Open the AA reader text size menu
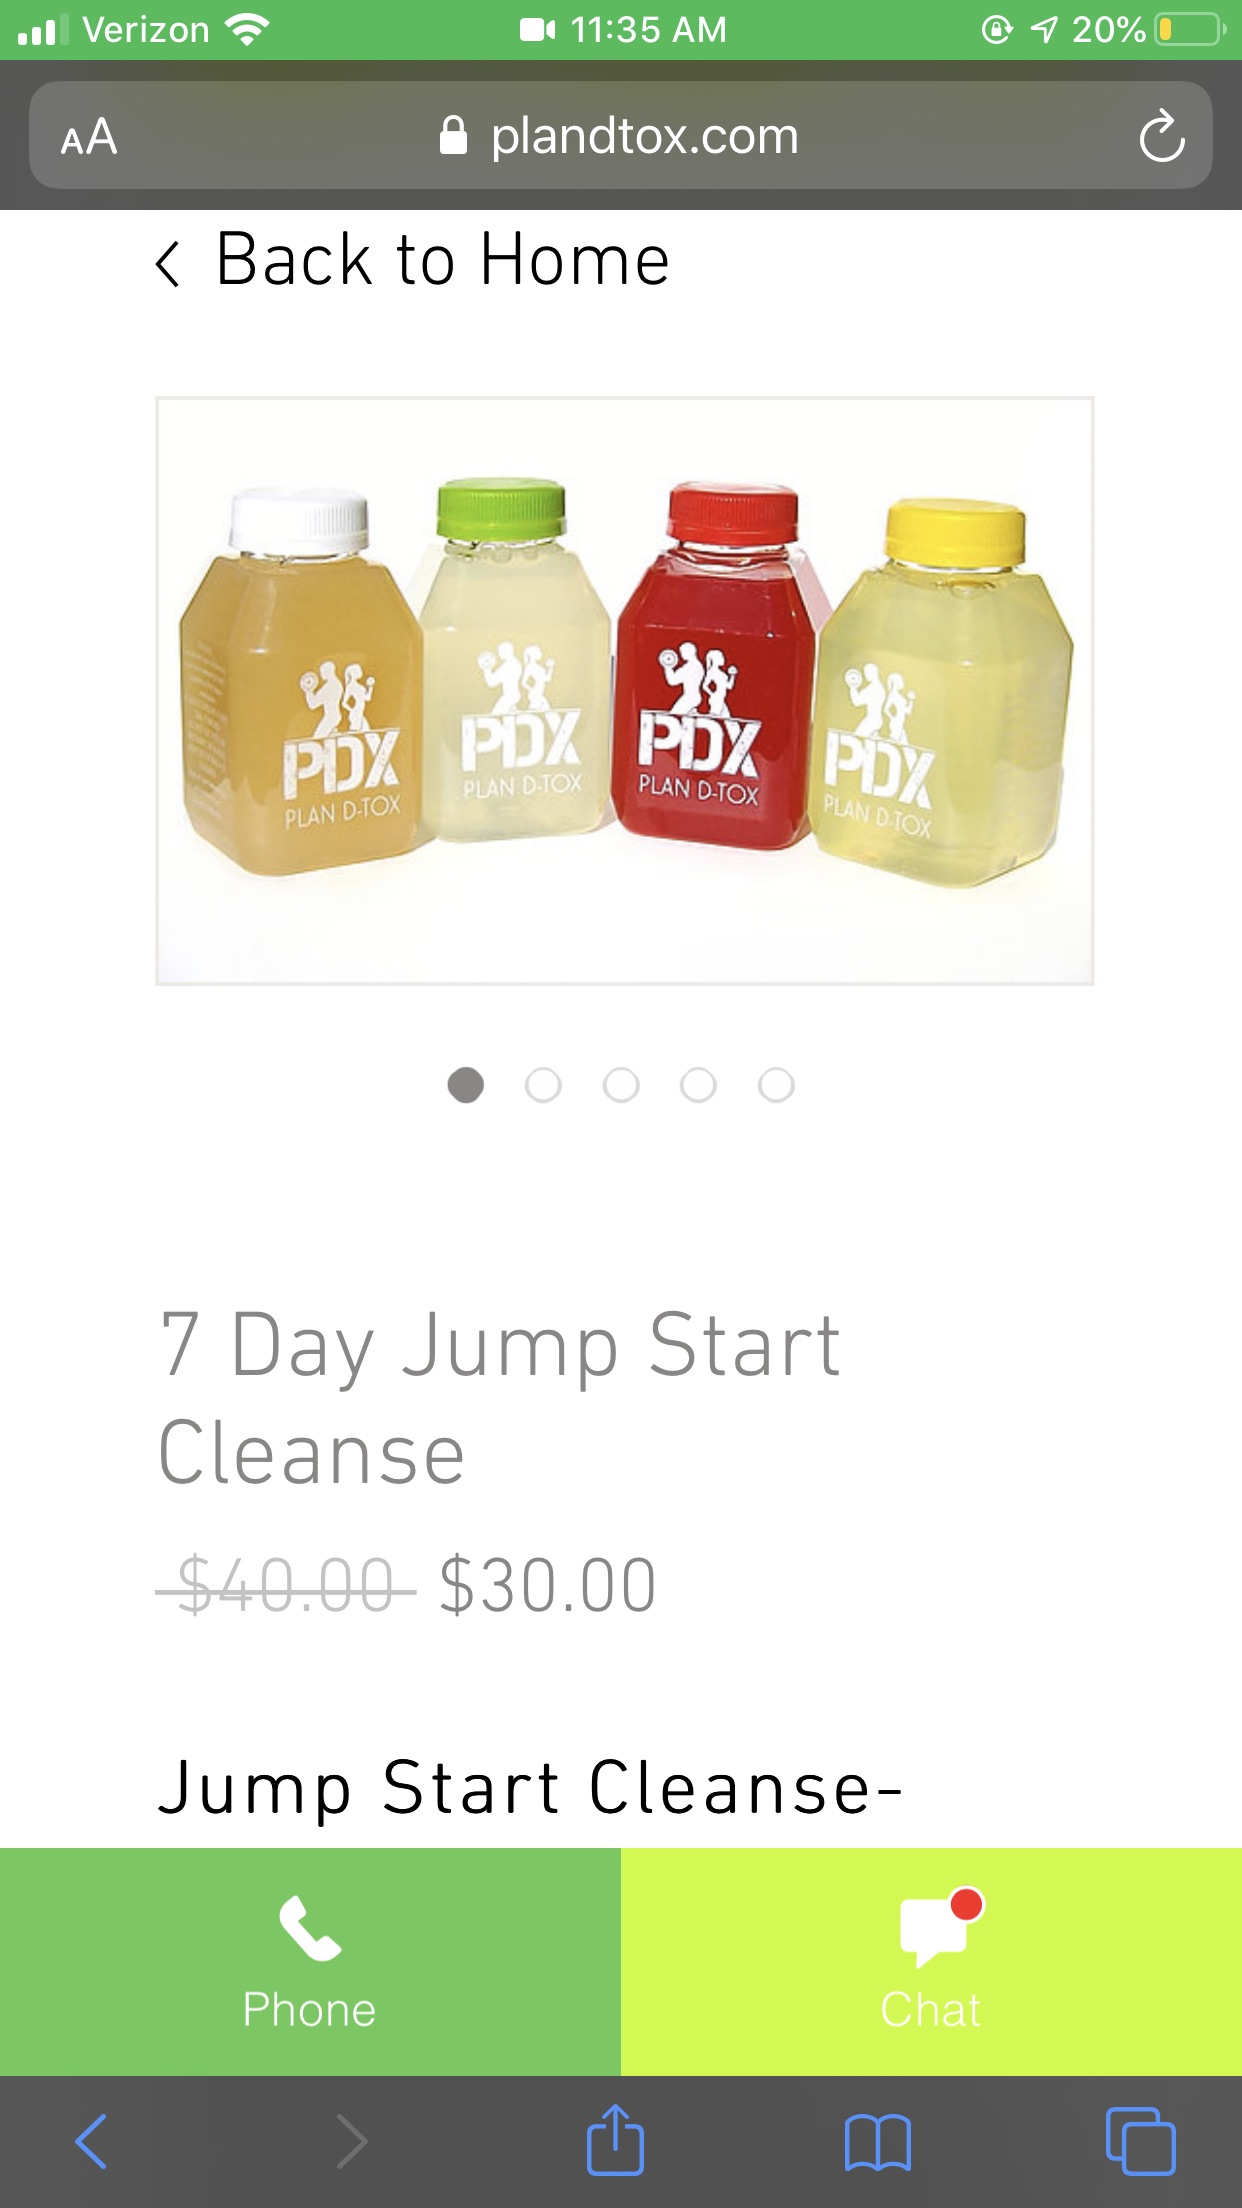Viewport: 1242px width, 2208px height. (89, 136)
